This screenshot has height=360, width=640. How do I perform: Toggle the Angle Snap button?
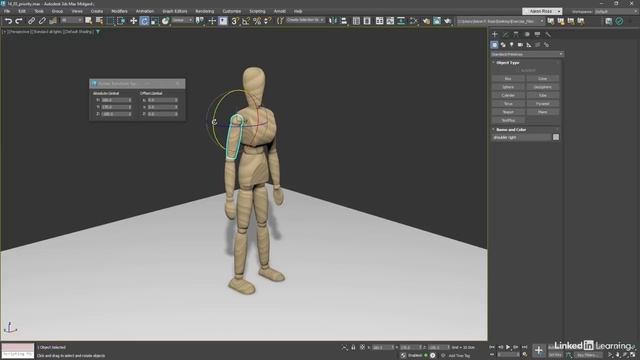tap(246, 21)
